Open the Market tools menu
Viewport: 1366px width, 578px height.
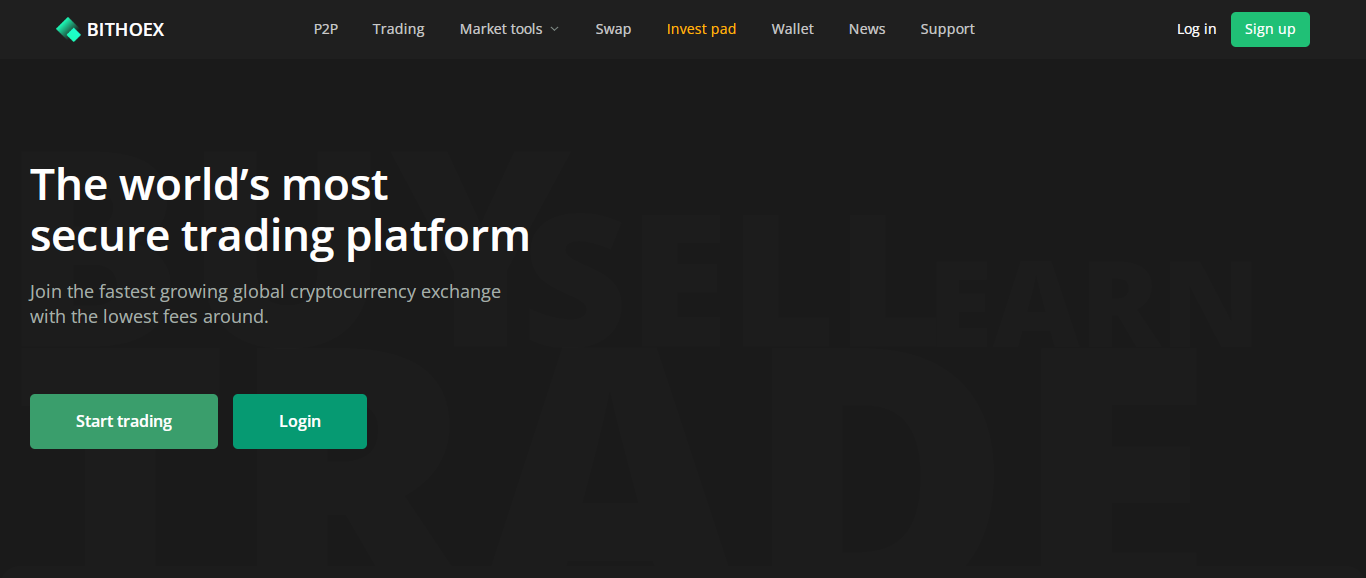pos(500,29)
